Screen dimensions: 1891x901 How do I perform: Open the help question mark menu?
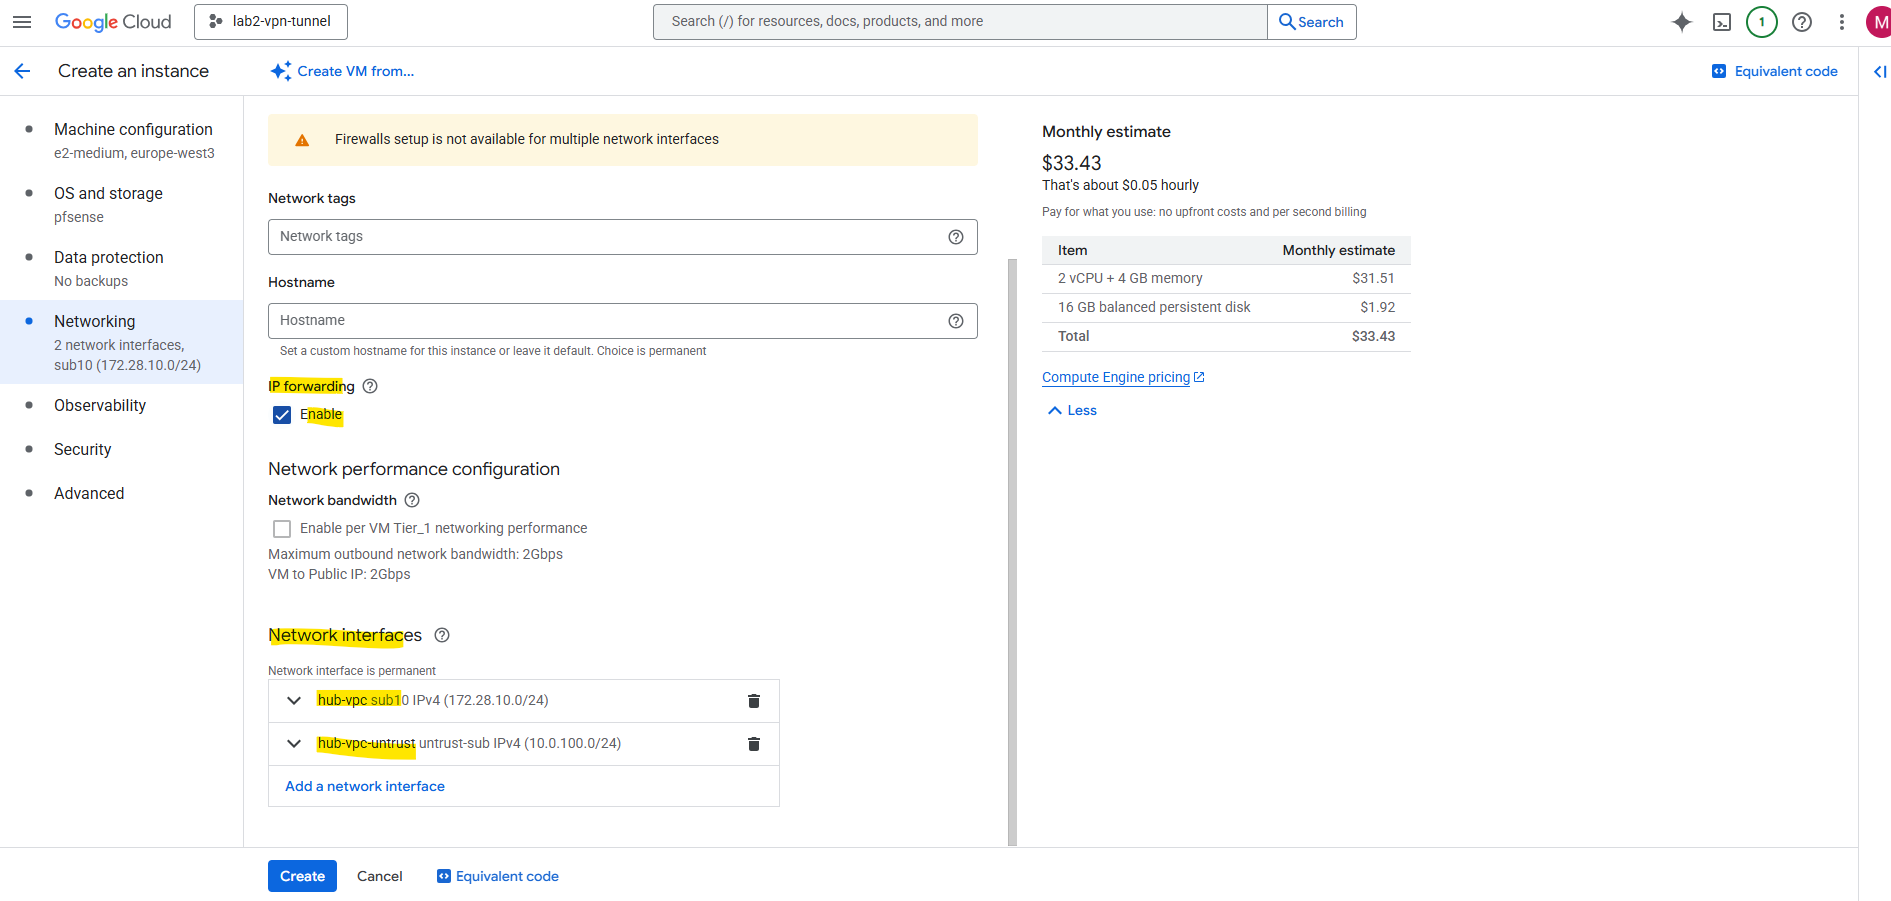coord(1801,22)
